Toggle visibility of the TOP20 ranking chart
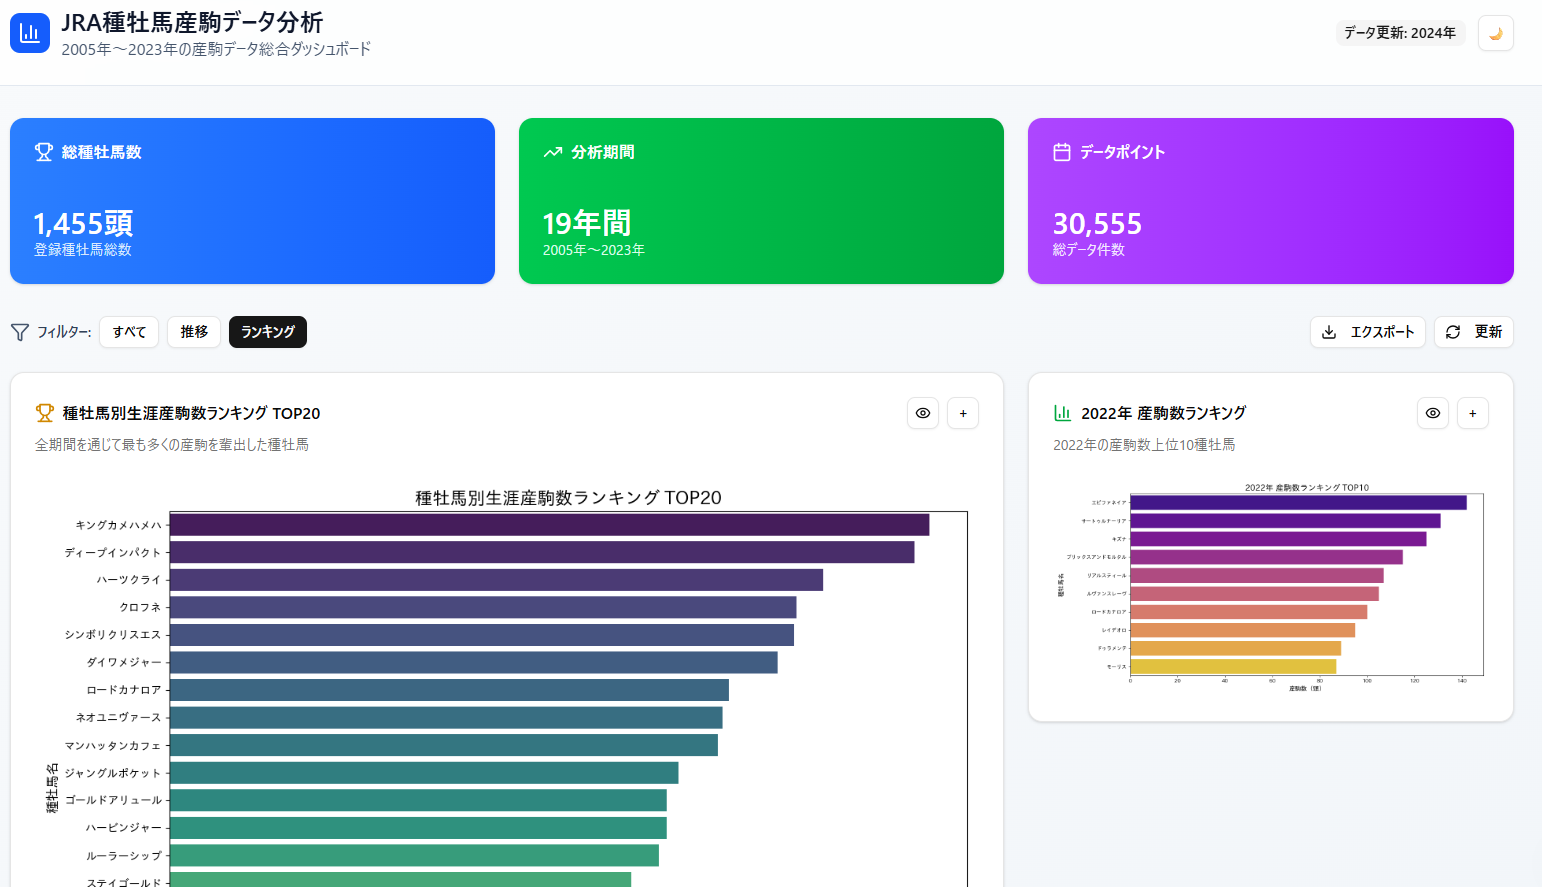The height and width of the screenshot is (887, 1542). click(x=923, y=413)
